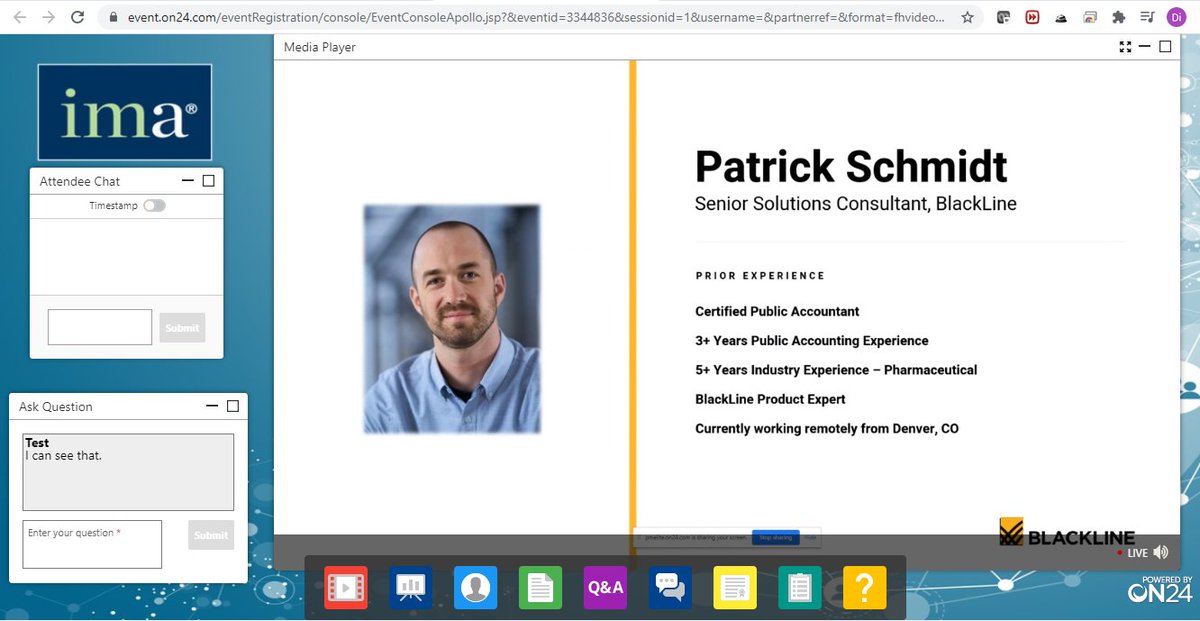This screenshot has height=621, width=1200.
Task: Open the Media Player widget from the dock
Action: [x=346, y=588]
